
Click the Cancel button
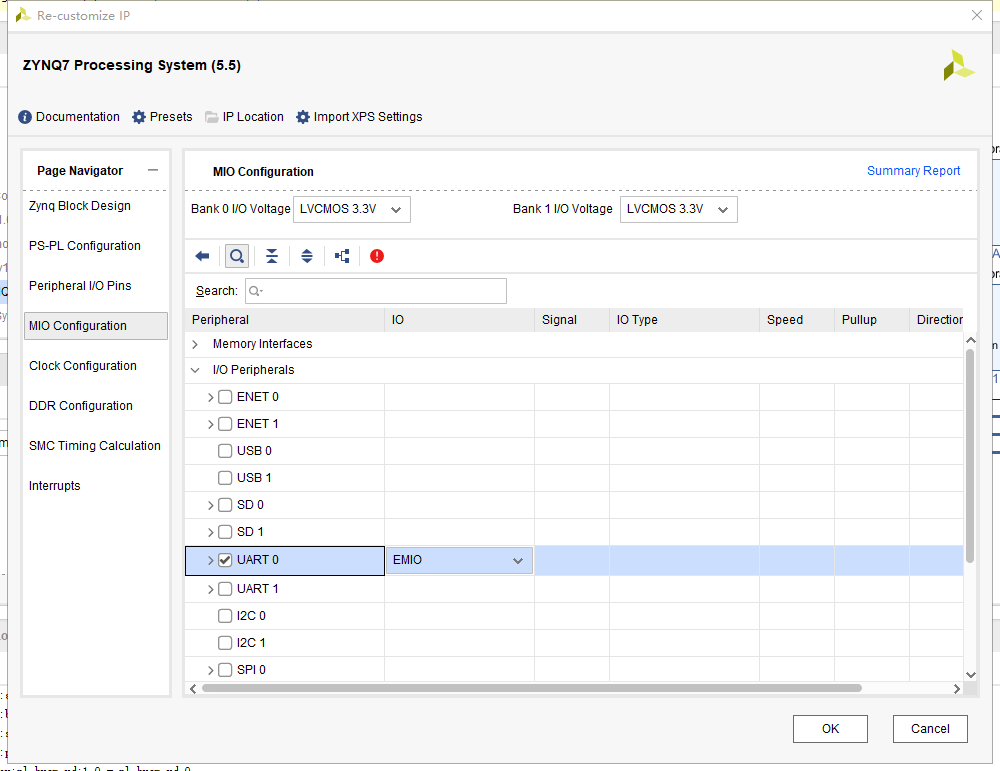pyautogui.click(x=930, y=729)
